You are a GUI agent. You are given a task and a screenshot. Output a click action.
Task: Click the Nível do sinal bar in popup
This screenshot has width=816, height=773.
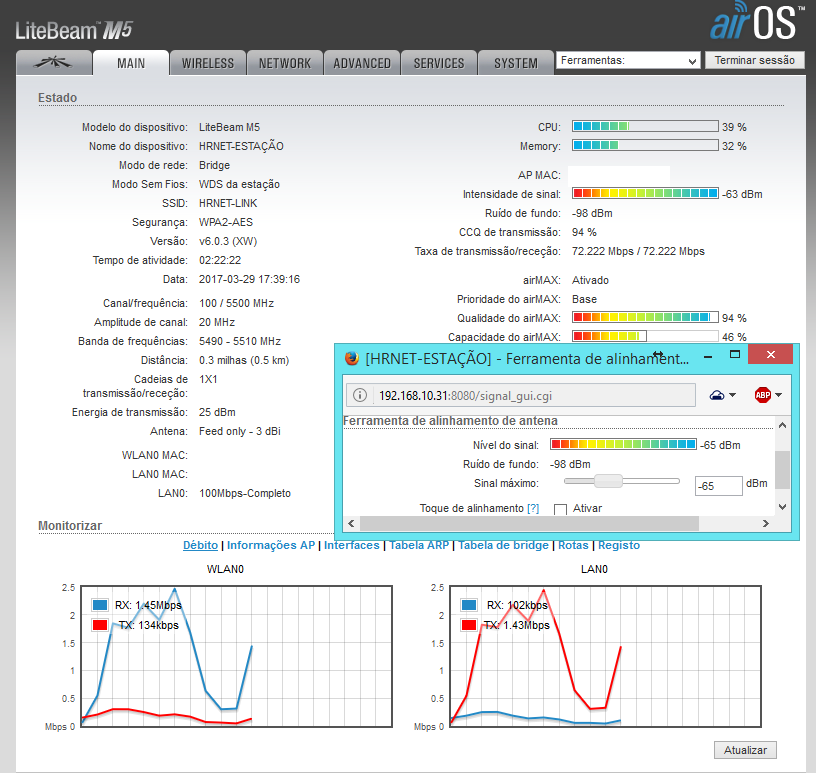pos(623,444)
